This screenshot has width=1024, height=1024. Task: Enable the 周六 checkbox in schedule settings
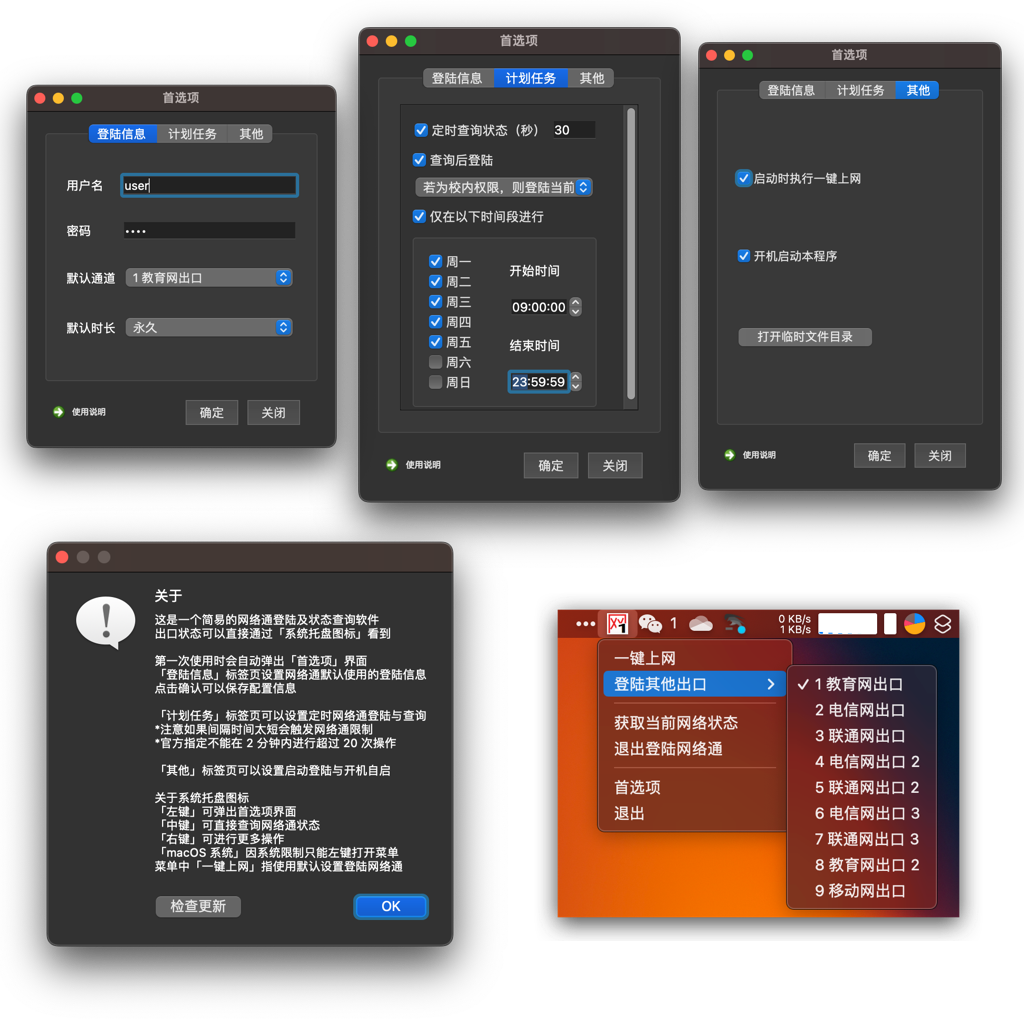click(435, 361)
